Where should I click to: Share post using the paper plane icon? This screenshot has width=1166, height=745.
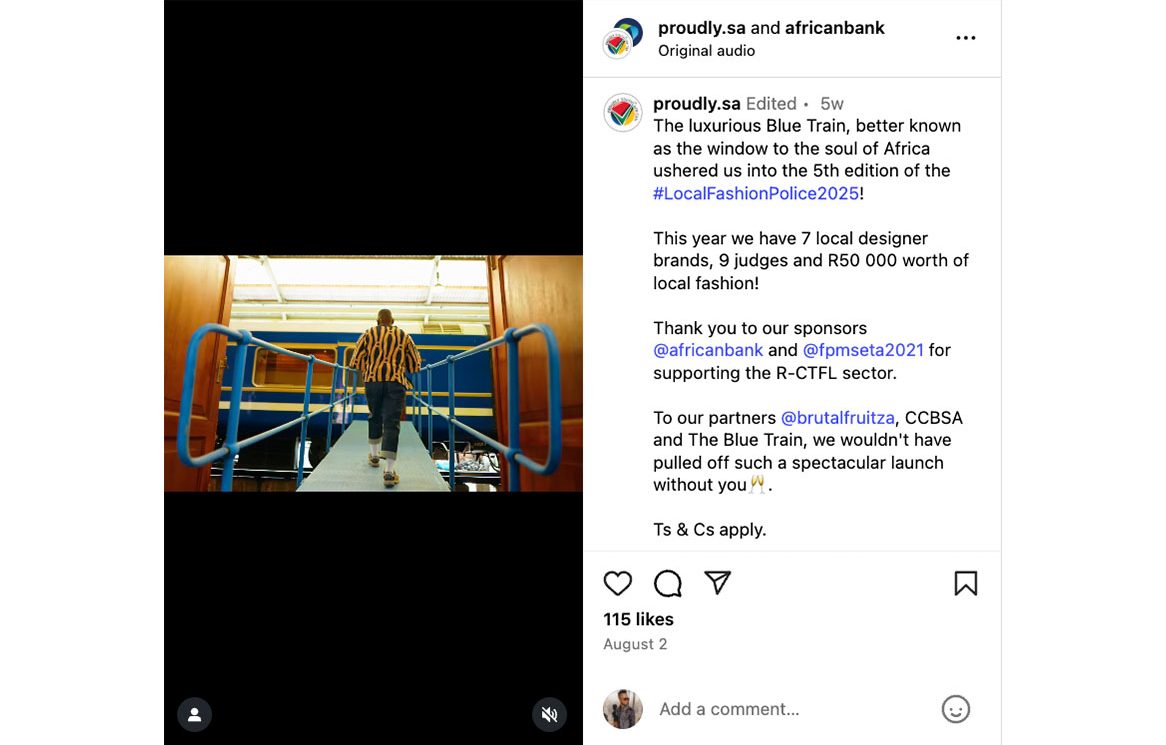pyautogui.click(x=718, y=583)
